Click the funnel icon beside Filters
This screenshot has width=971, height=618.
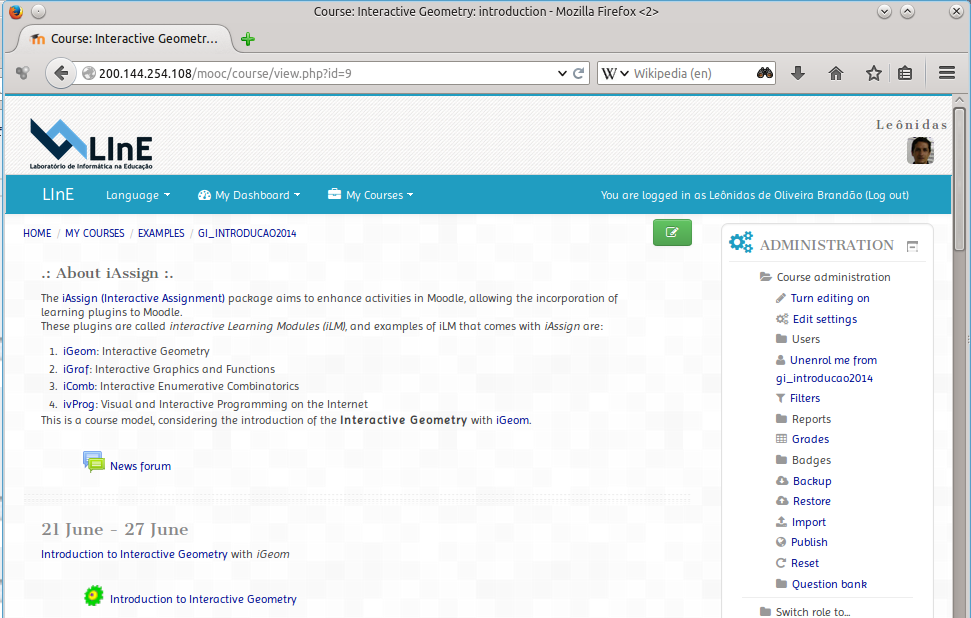click(x=780, y=398)
